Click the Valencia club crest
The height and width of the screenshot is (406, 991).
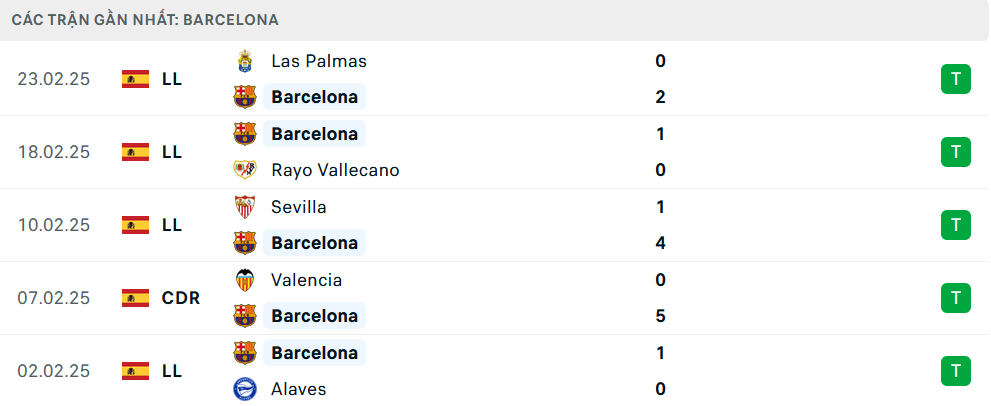(244, 280)
